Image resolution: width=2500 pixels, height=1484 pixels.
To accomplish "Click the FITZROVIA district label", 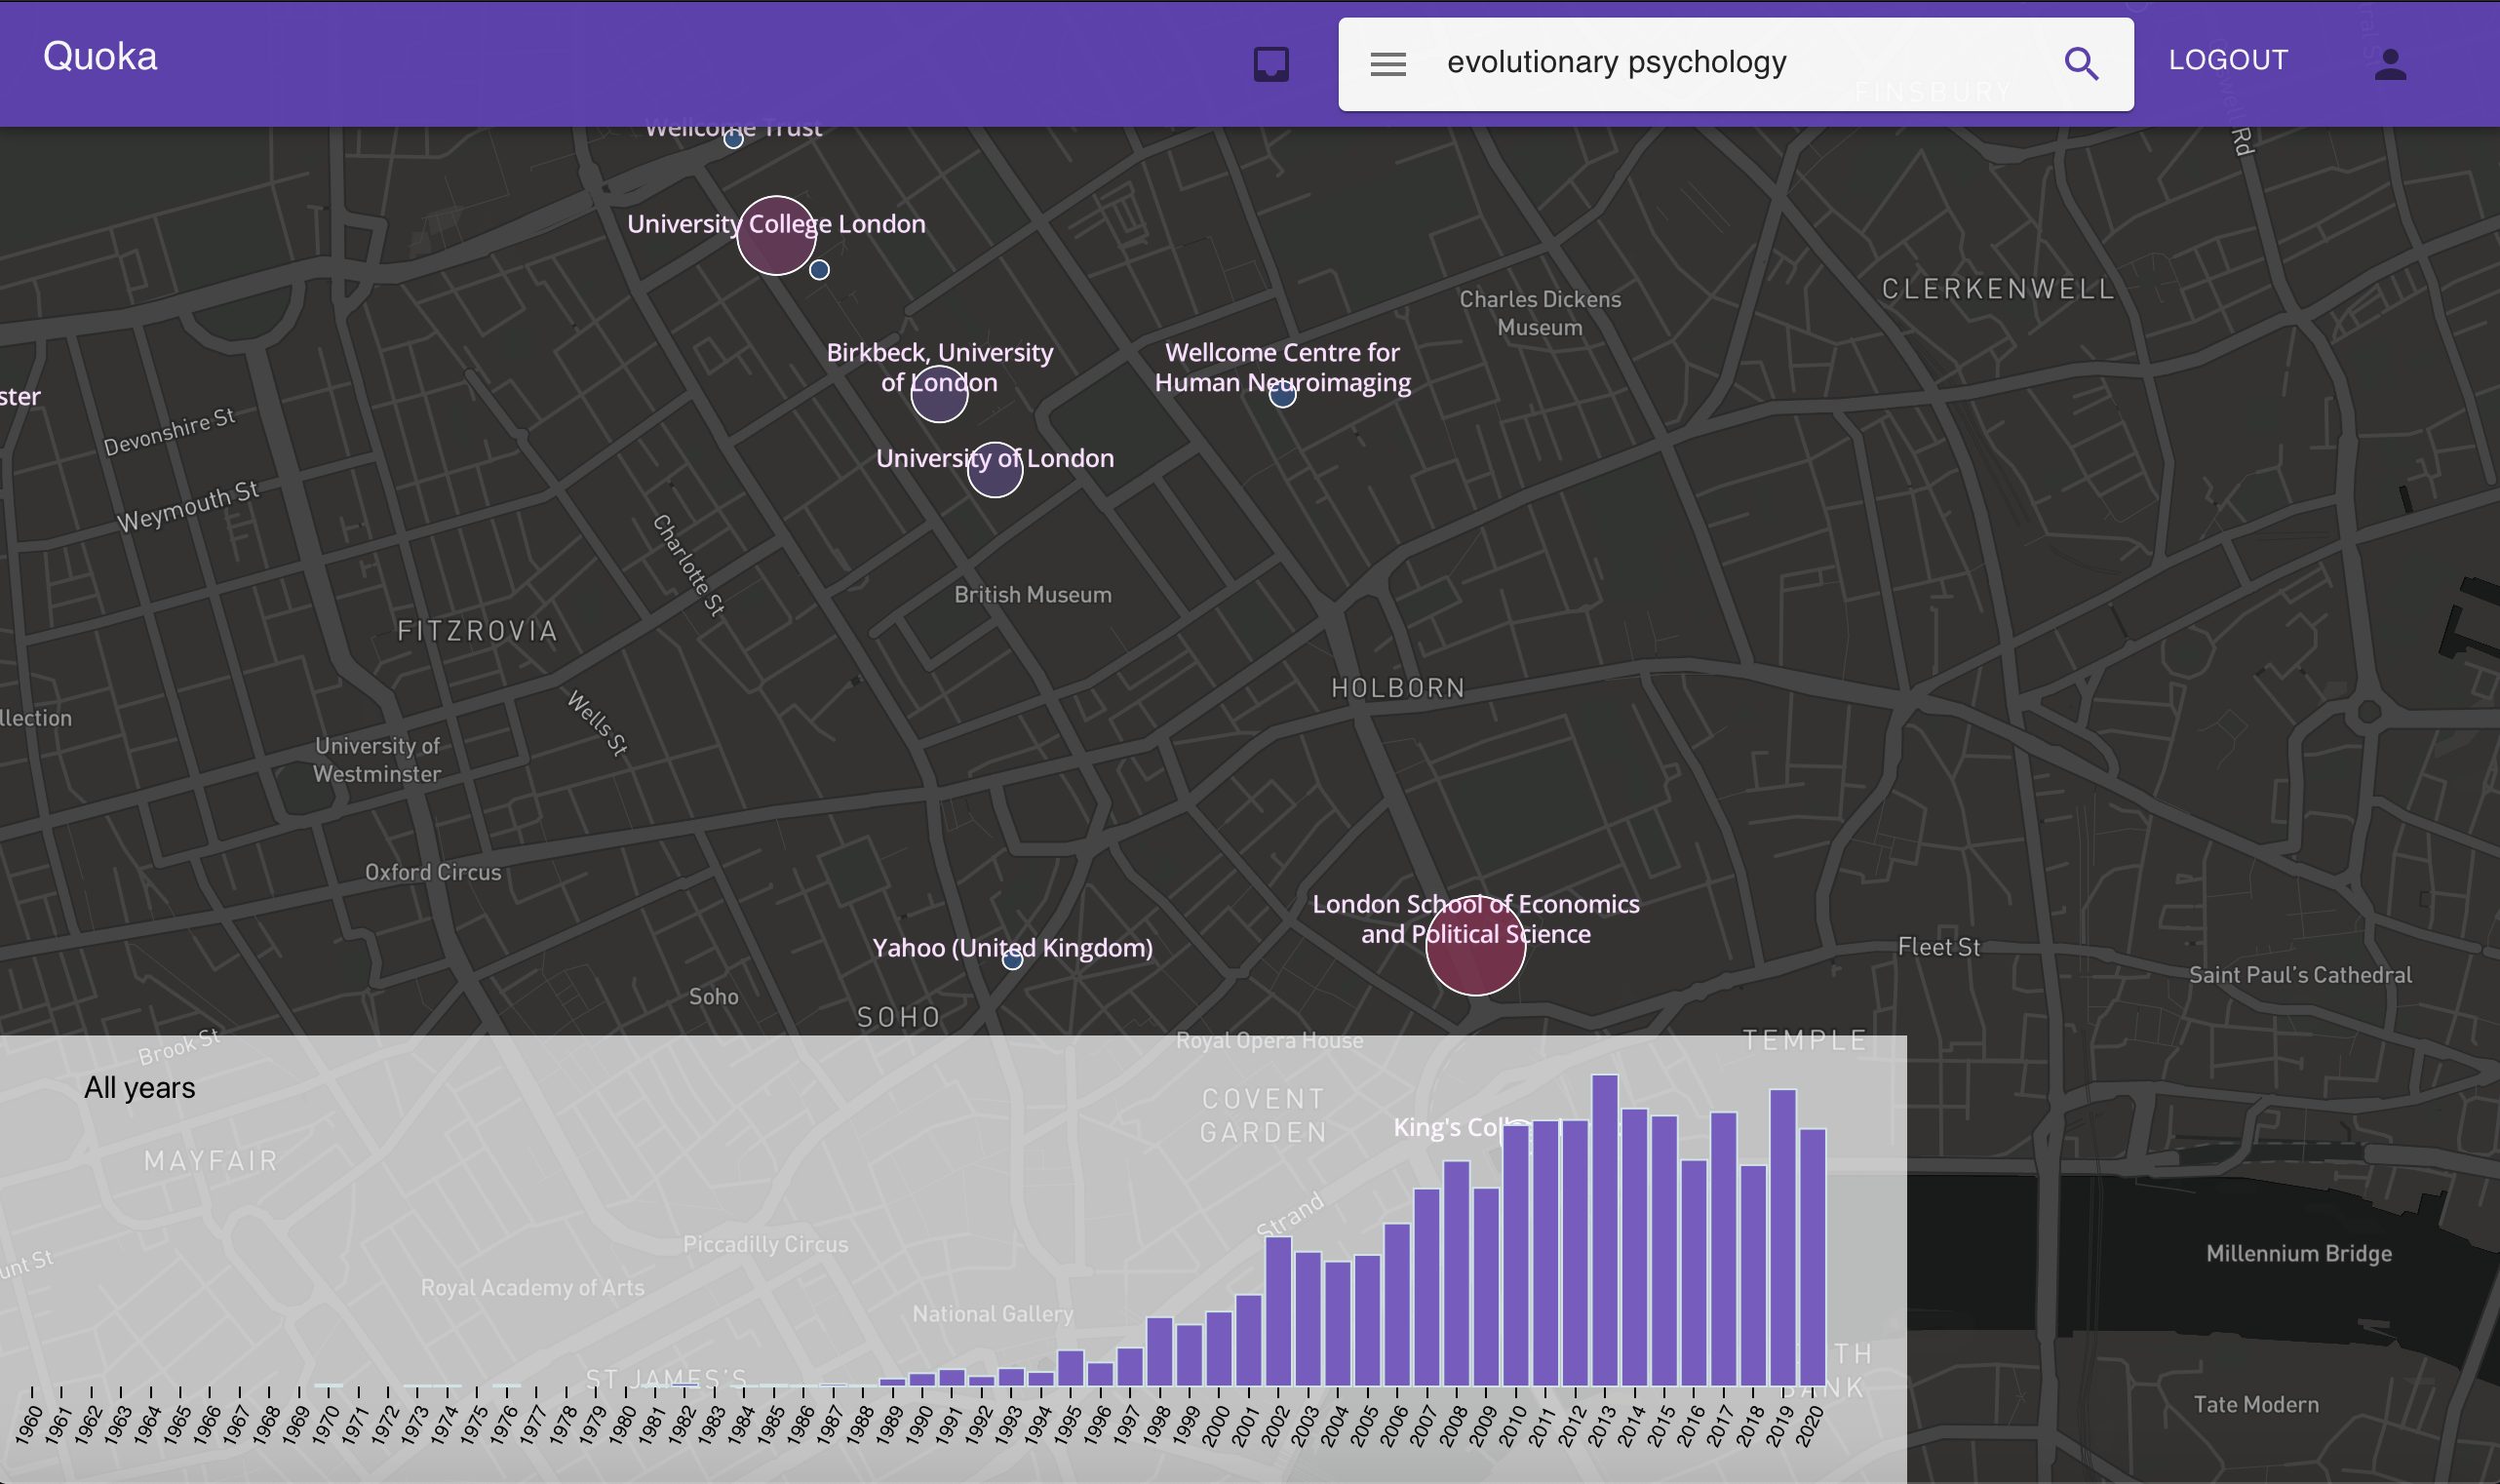I will [x=478, y=631].
